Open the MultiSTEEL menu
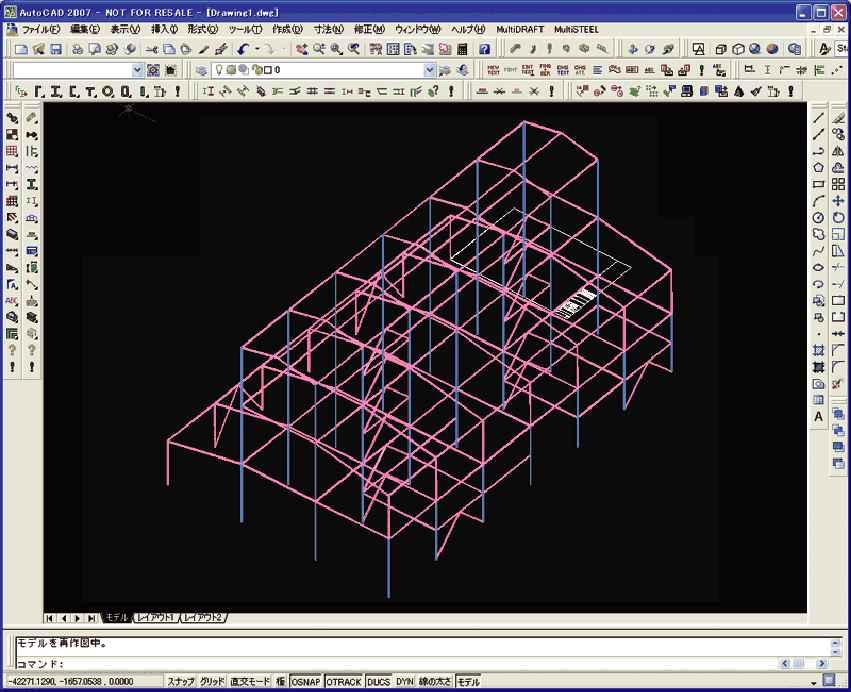This screenshot has height=692, width=851. point(576,29)
